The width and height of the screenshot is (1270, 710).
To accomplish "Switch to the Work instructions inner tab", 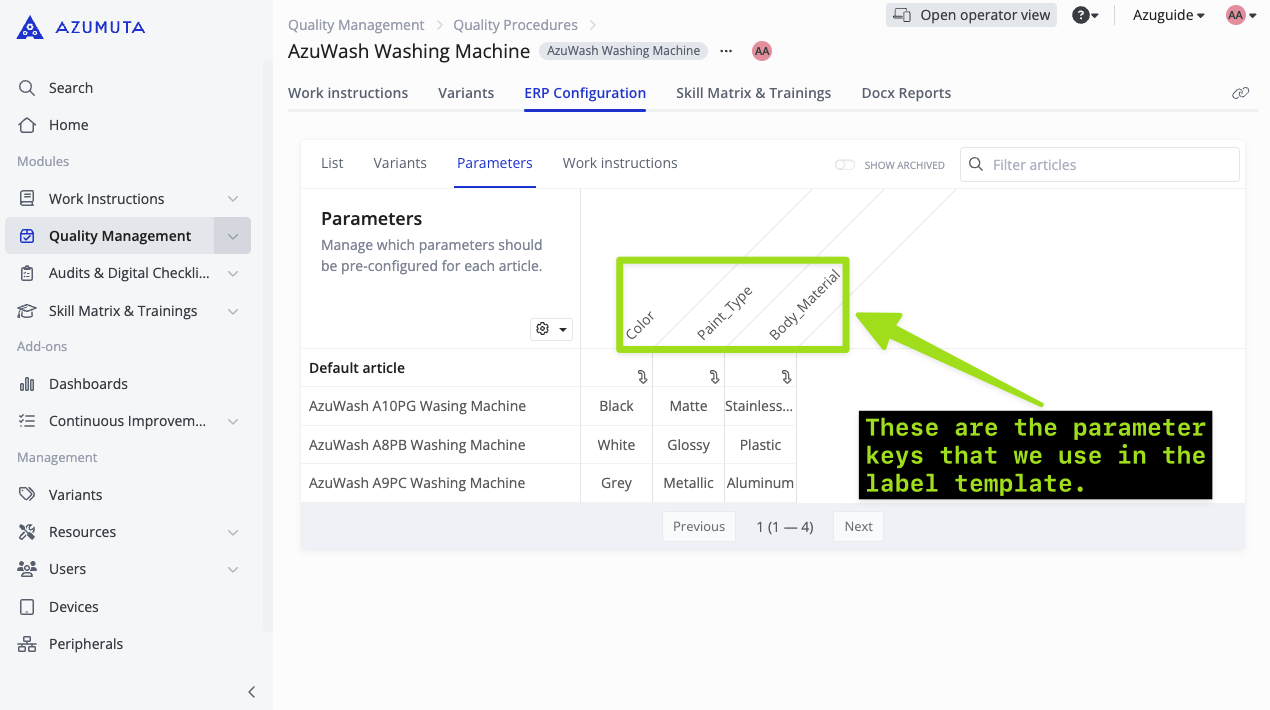I will 620,162.
